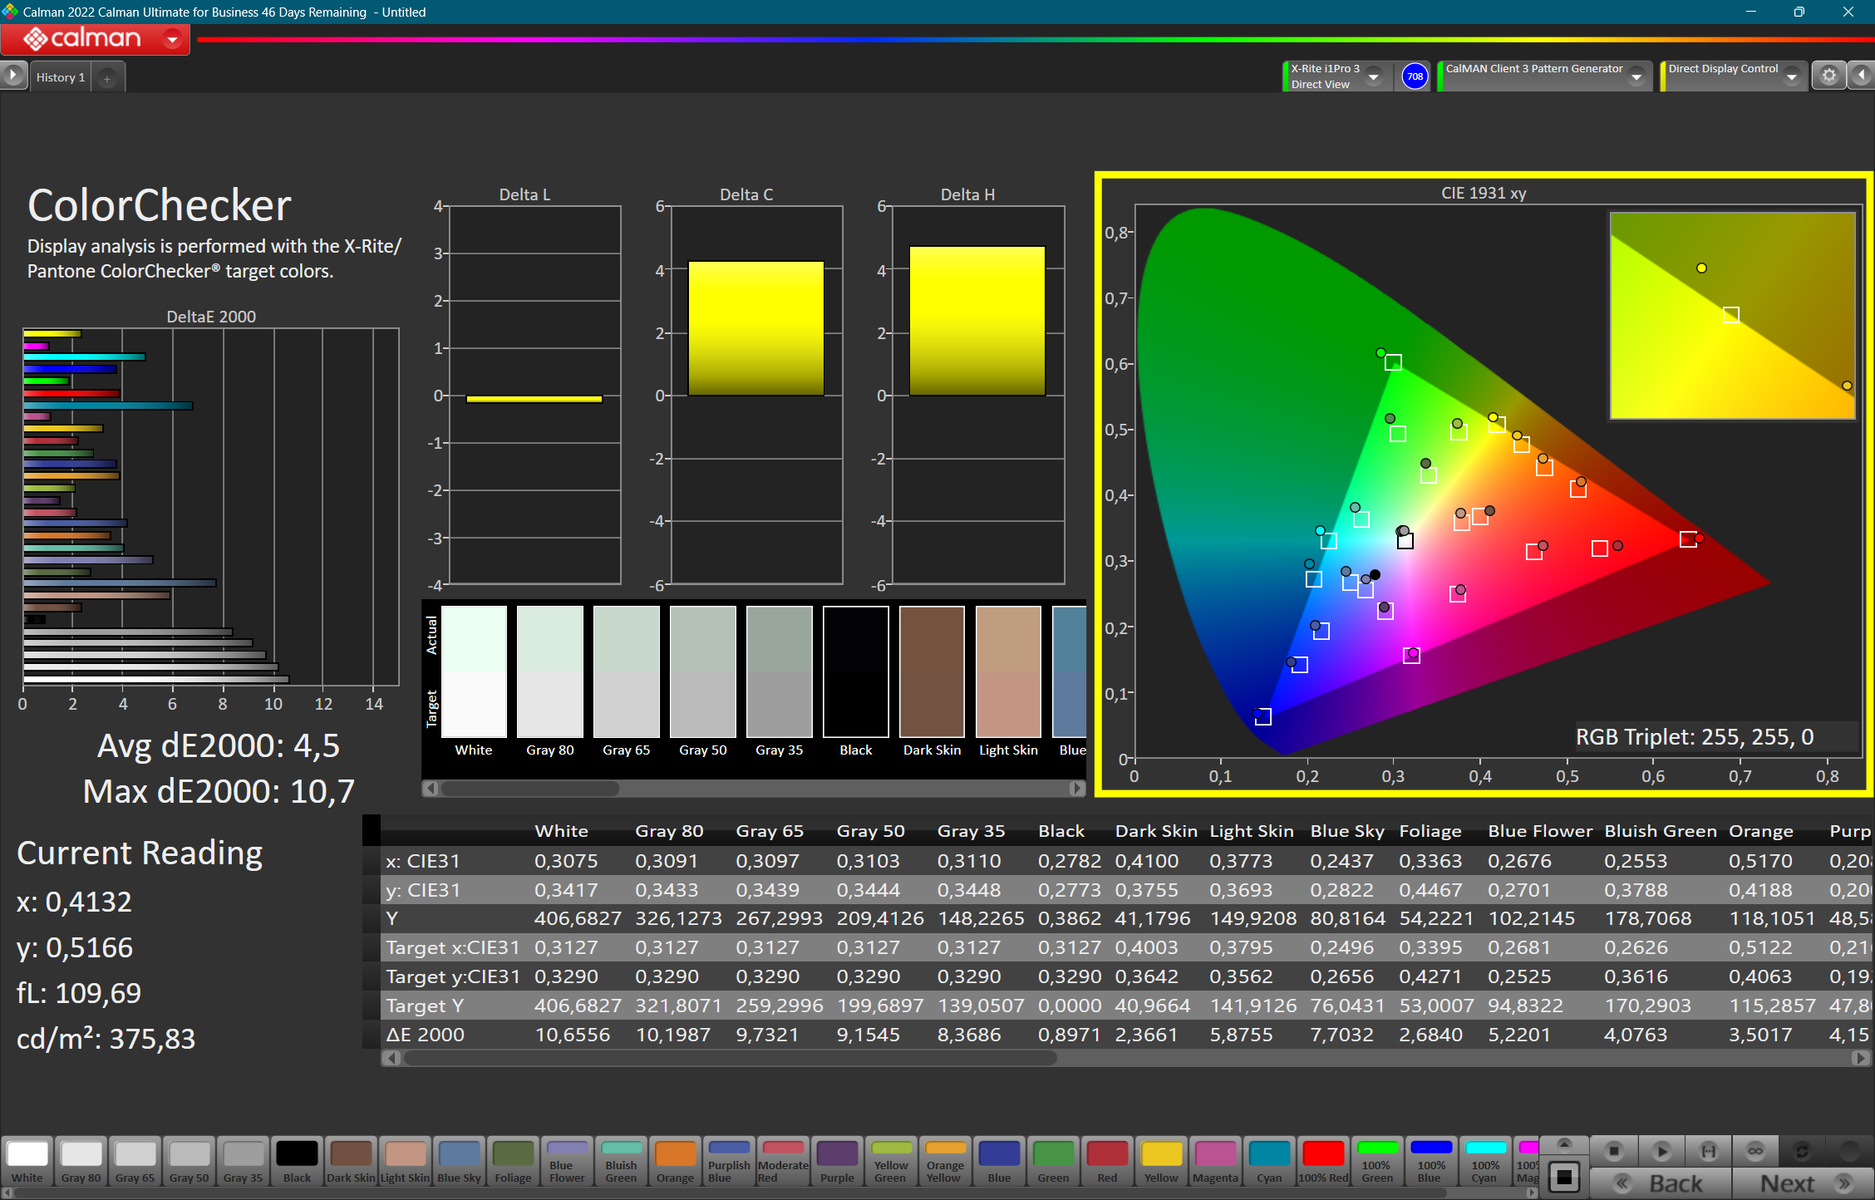This screenshot has width=1875, height=1200.
Task: Open the X-Rite i1Pro 3 meter dropdown
Action: coord(1374,77)
